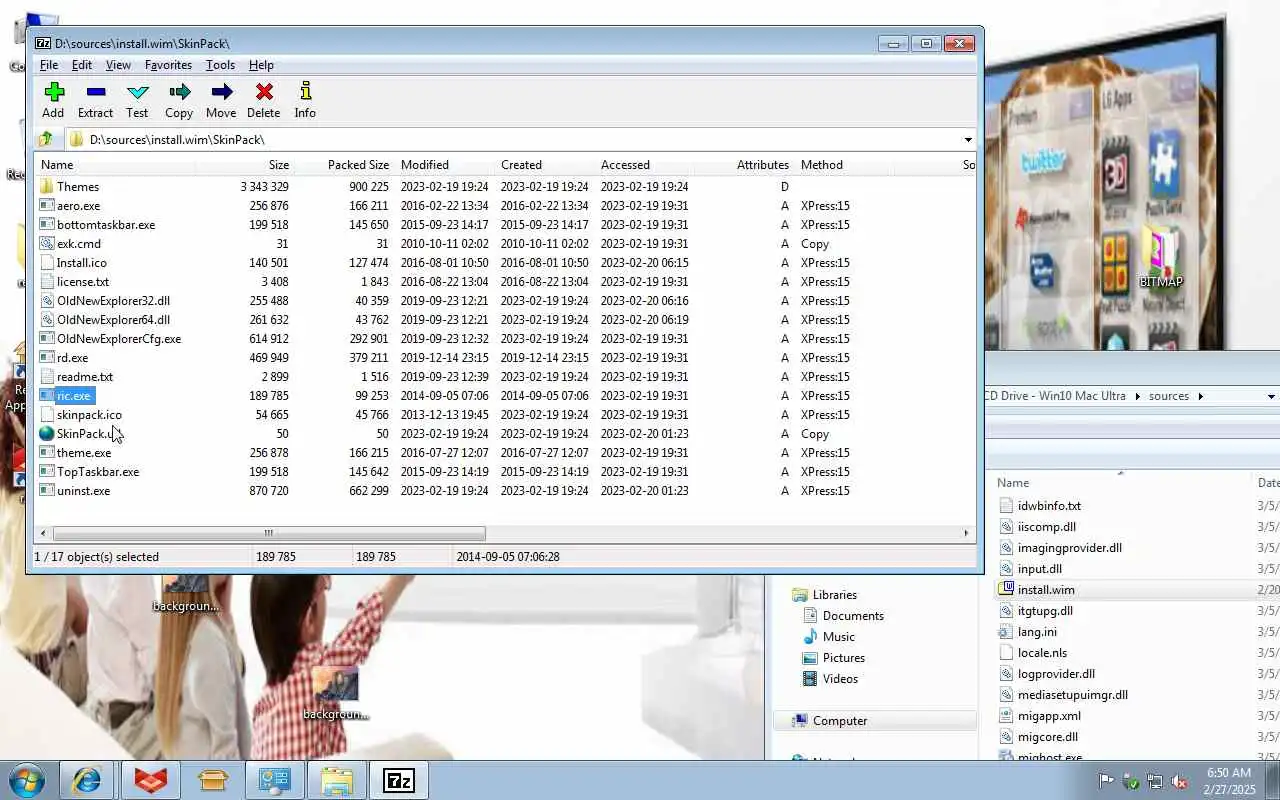
Task: Click the horizontal scrollbar thumb
Action: [268, 534]
